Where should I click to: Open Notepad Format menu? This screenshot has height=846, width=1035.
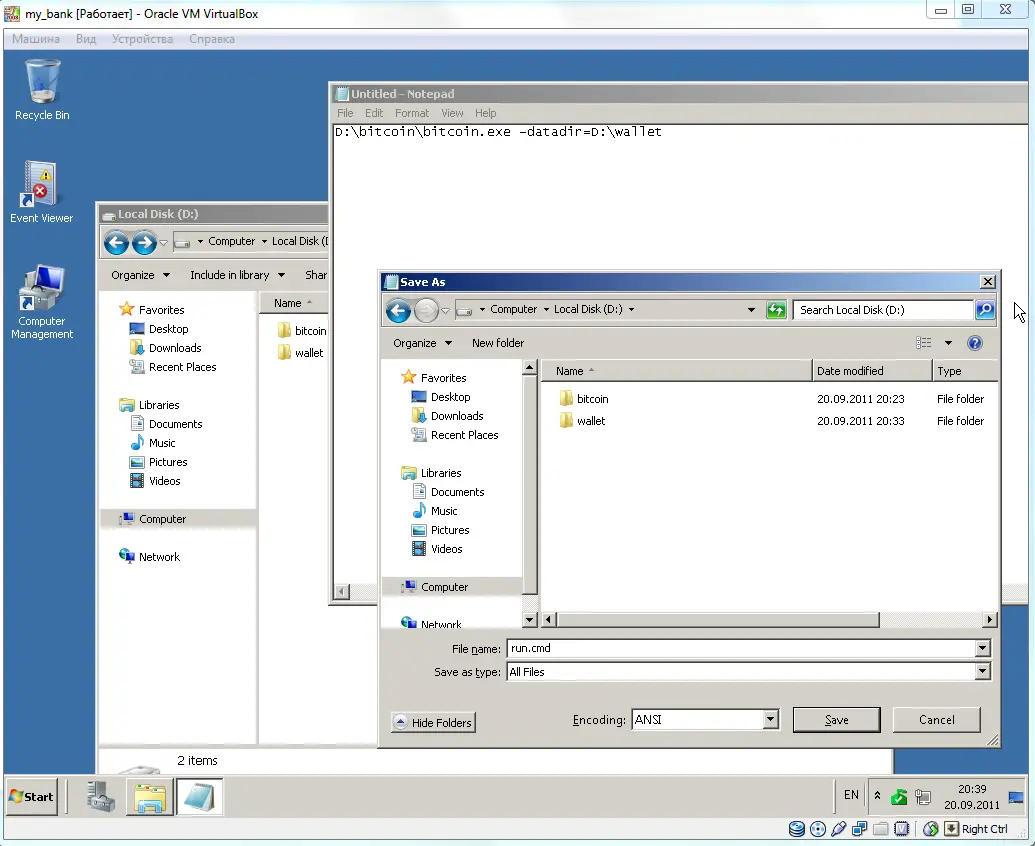coord(411,113)
